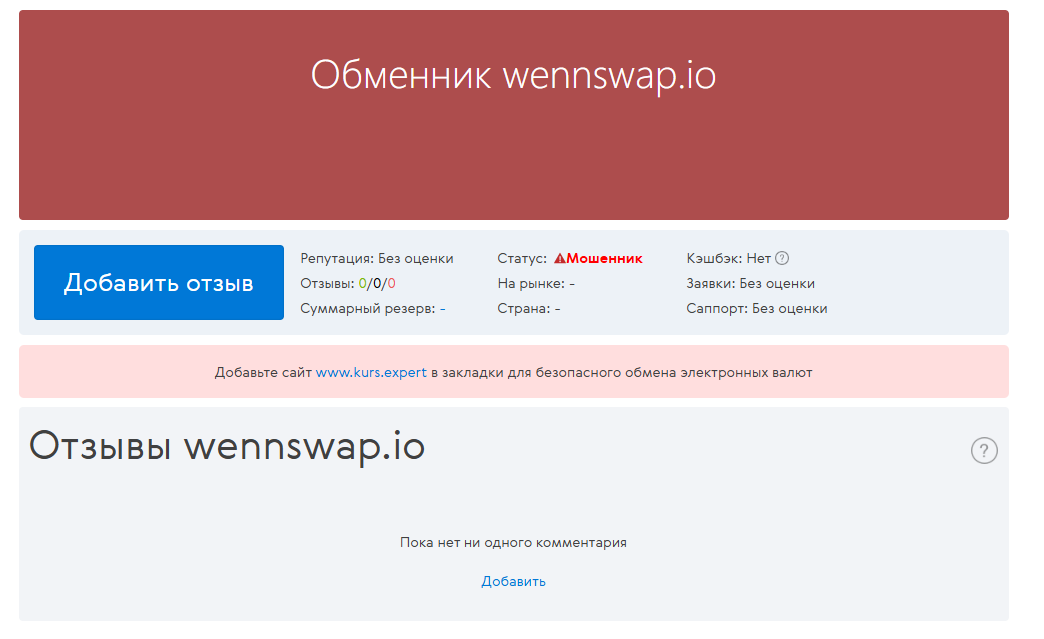Click the Страна: - entry
The height and width of the screenshot is (639, 1044).
[529, 309]
